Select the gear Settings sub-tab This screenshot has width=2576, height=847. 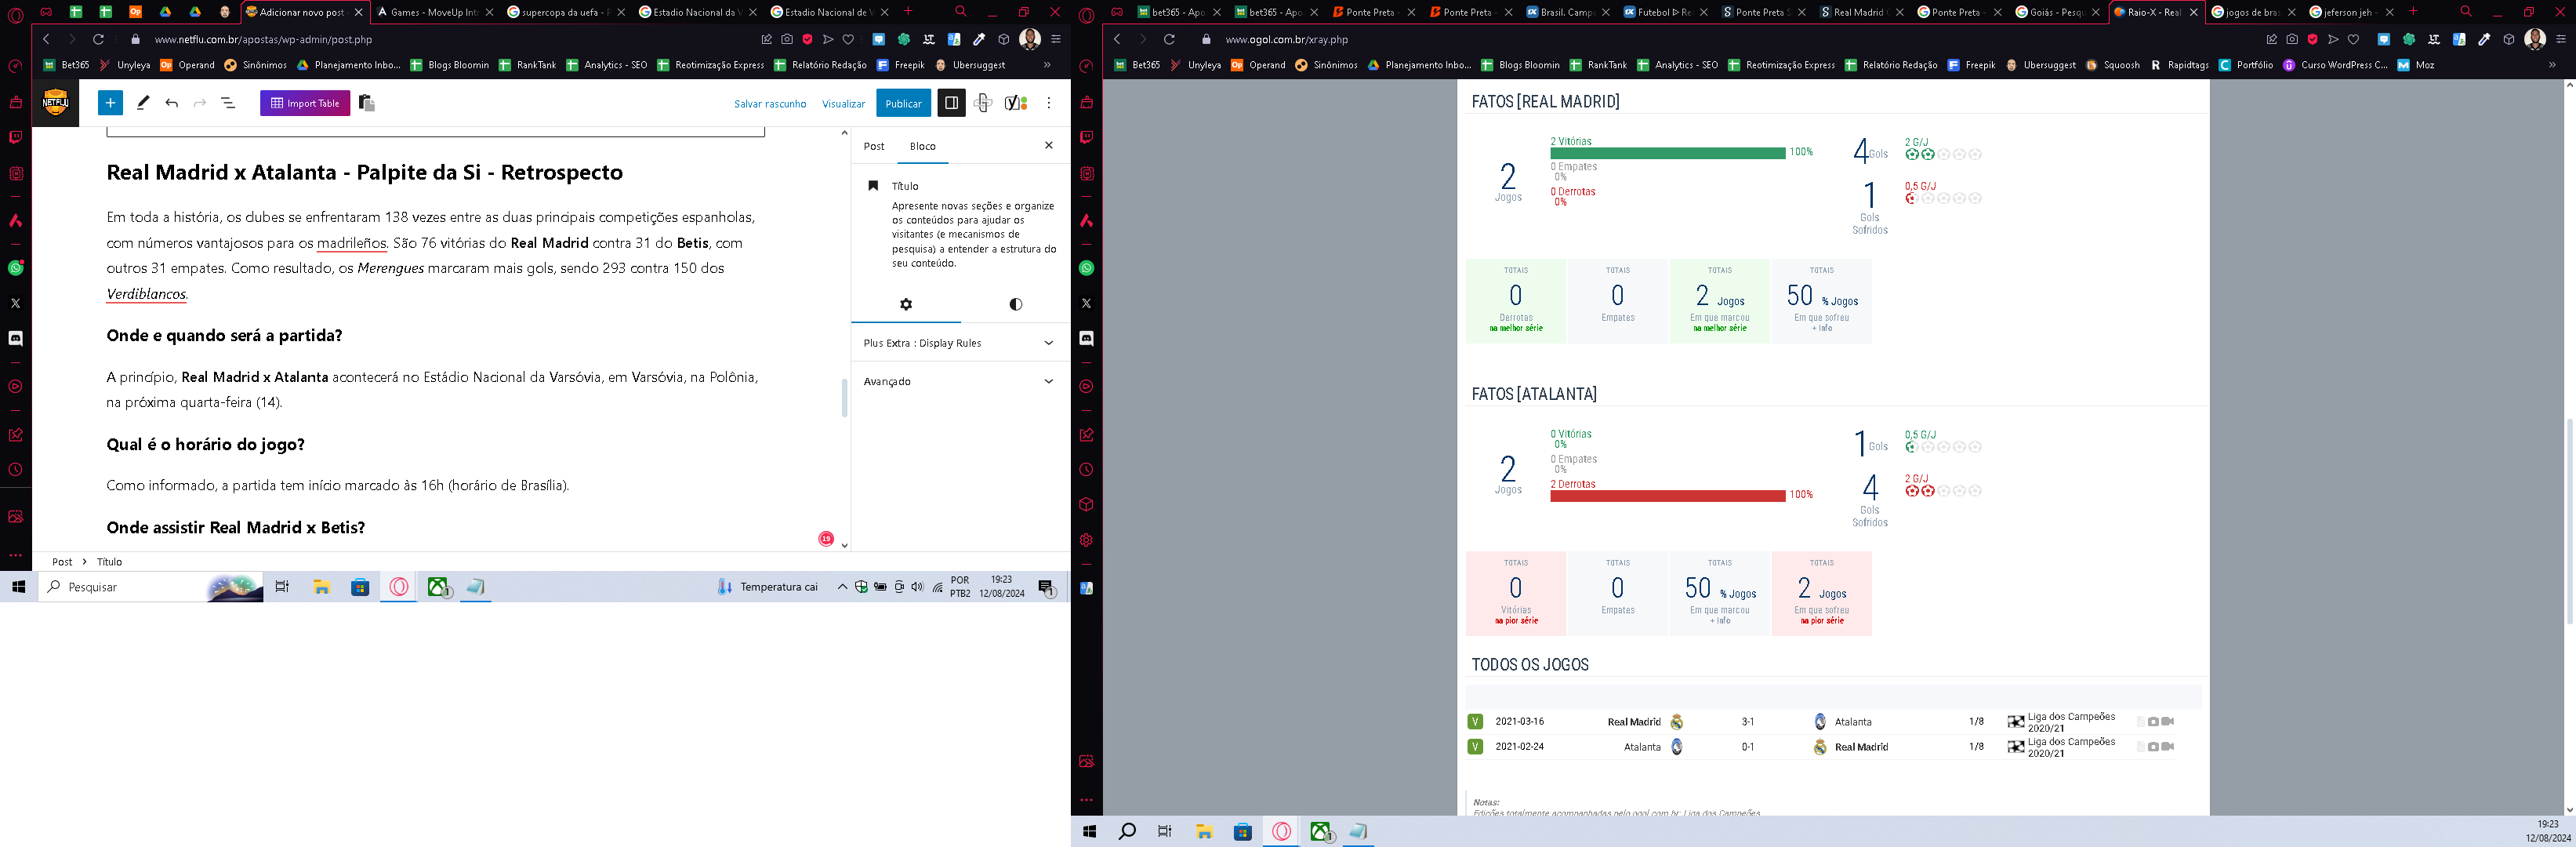coord(906,304)
